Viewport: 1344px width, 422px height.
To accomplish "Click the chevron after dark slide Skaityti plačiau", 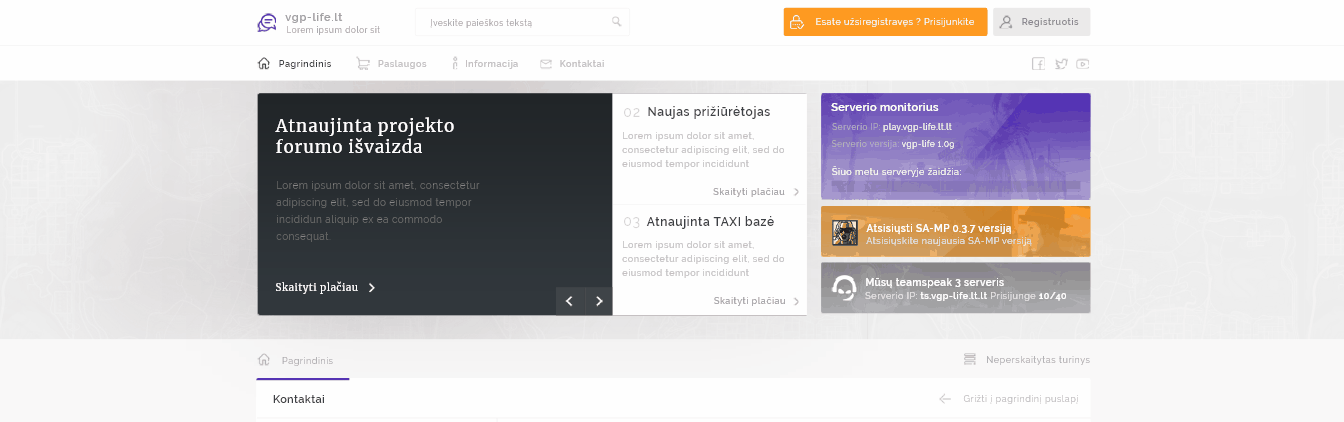I will 372,288.
